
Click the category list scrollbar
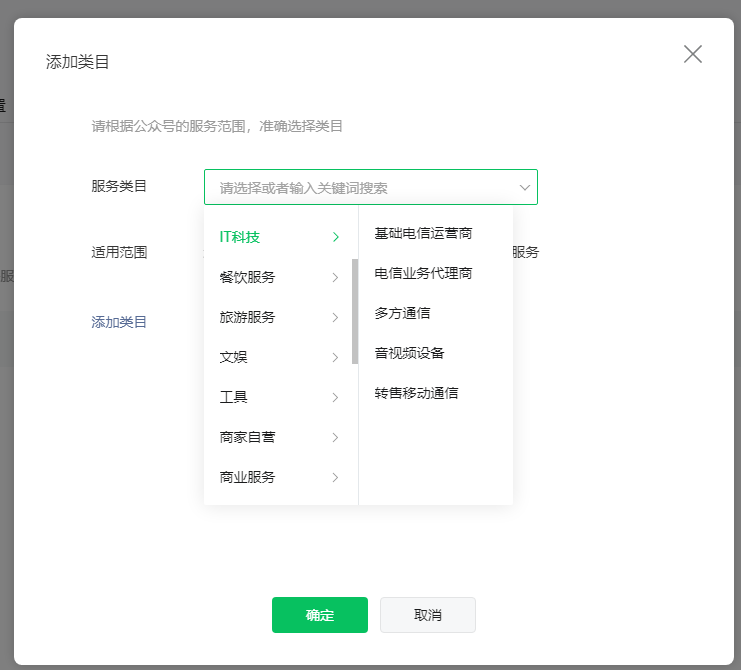point(355,310)
